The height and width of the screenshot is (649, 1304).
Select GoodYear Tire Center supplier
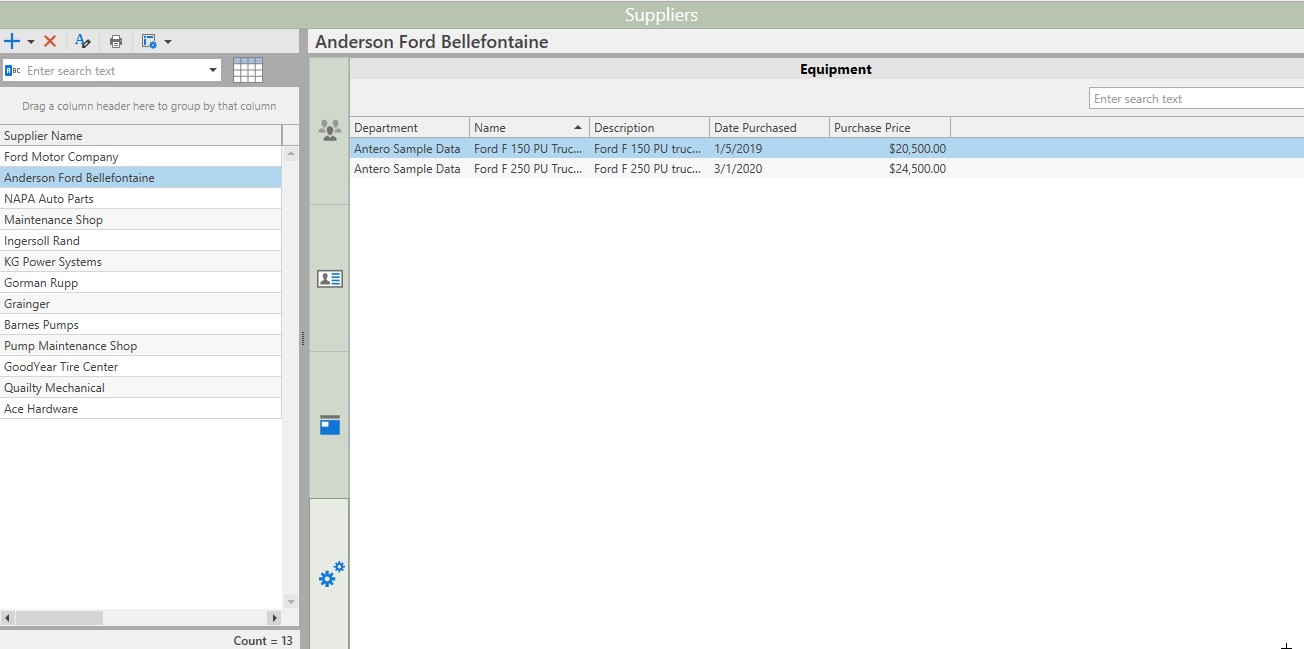coord(141,366)
